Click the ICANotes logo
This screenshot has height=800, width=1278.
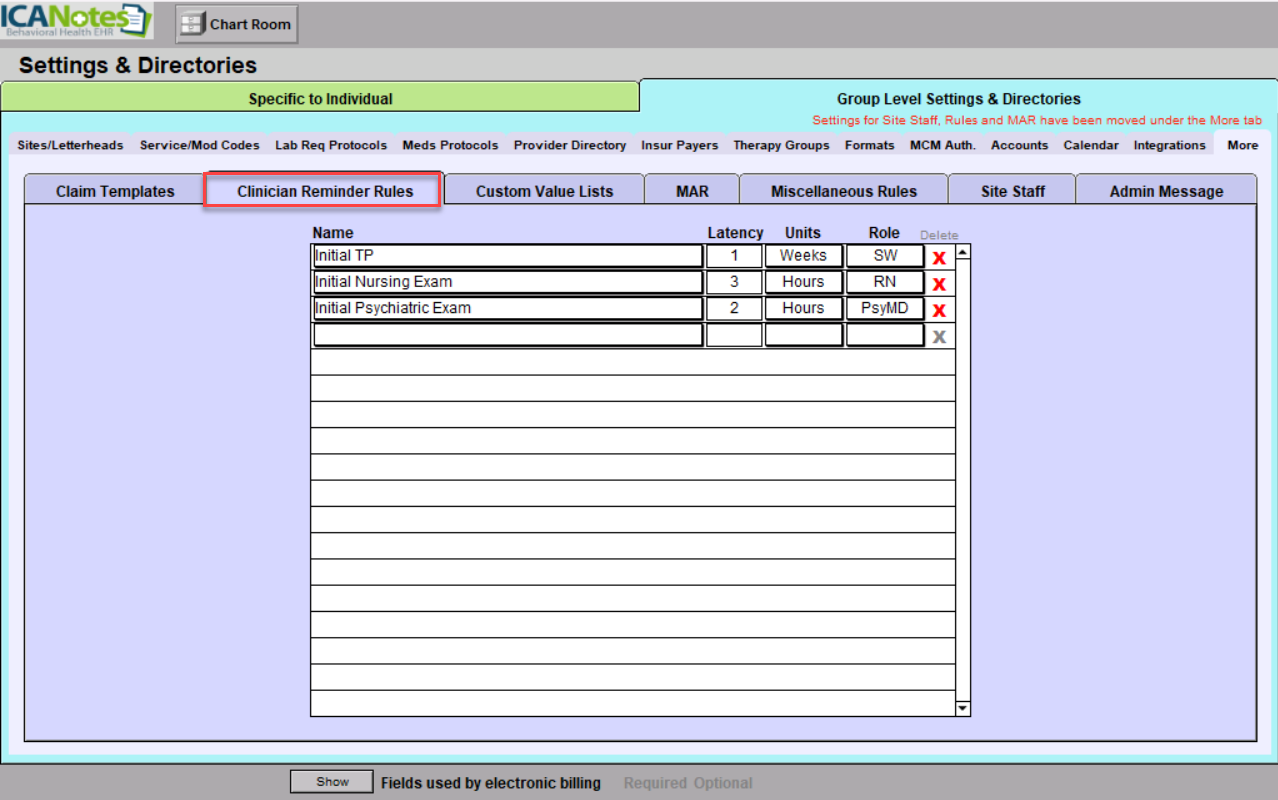(77, 21)
